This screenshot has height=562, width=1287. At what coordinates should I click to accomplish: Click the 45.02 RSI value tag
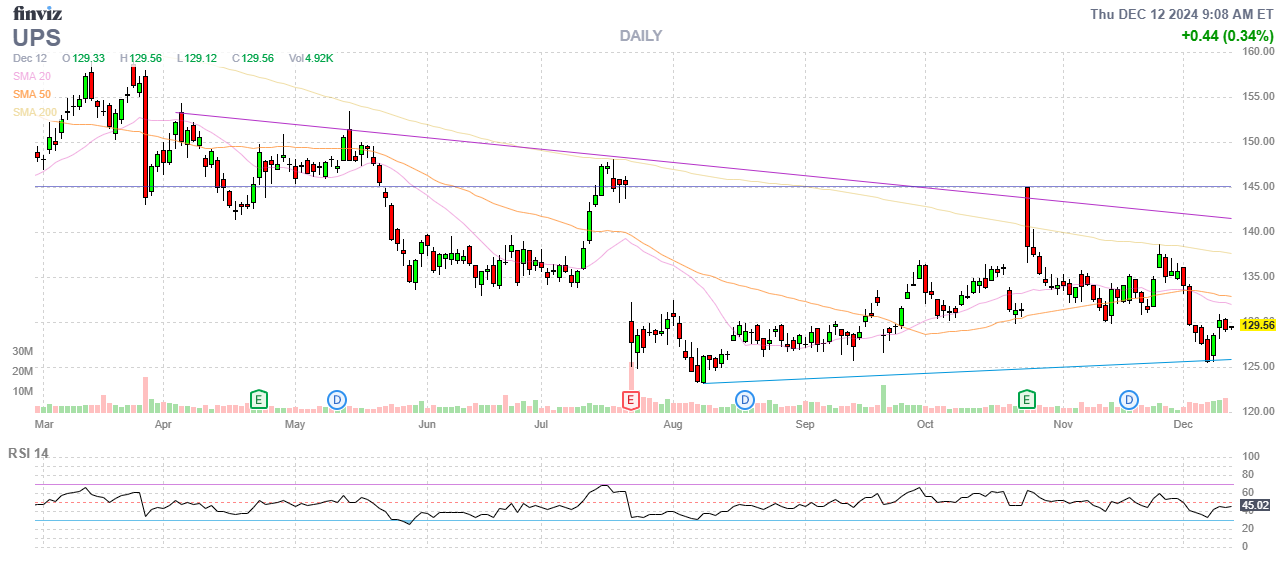click(1256, 505)
